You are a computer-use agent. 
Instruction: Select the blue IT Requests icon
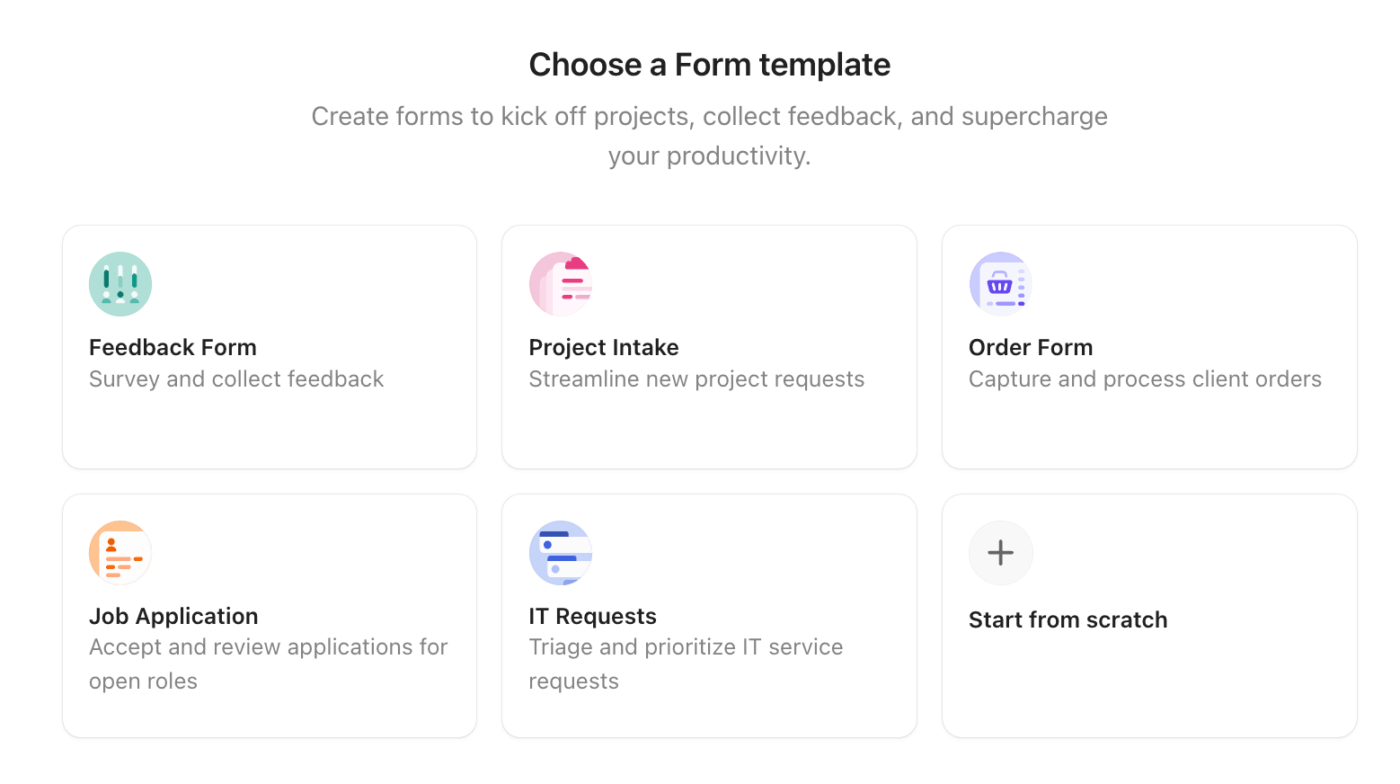[560, 552]
